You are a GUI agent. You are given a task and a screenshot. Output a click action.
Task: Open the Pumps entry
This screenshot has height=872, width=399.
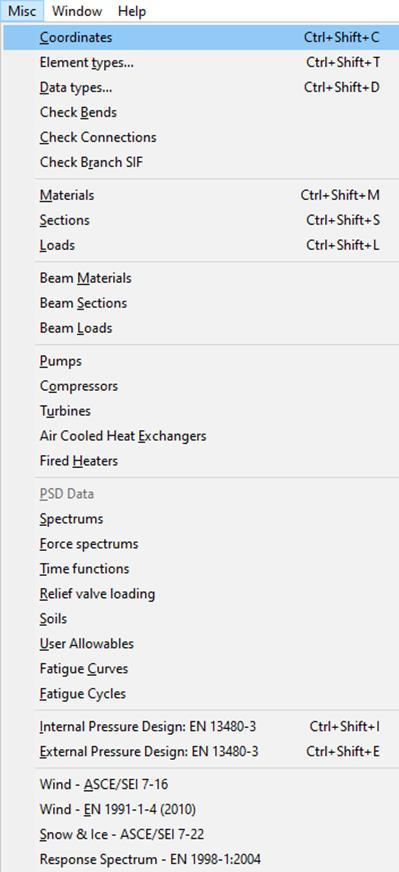201,361
